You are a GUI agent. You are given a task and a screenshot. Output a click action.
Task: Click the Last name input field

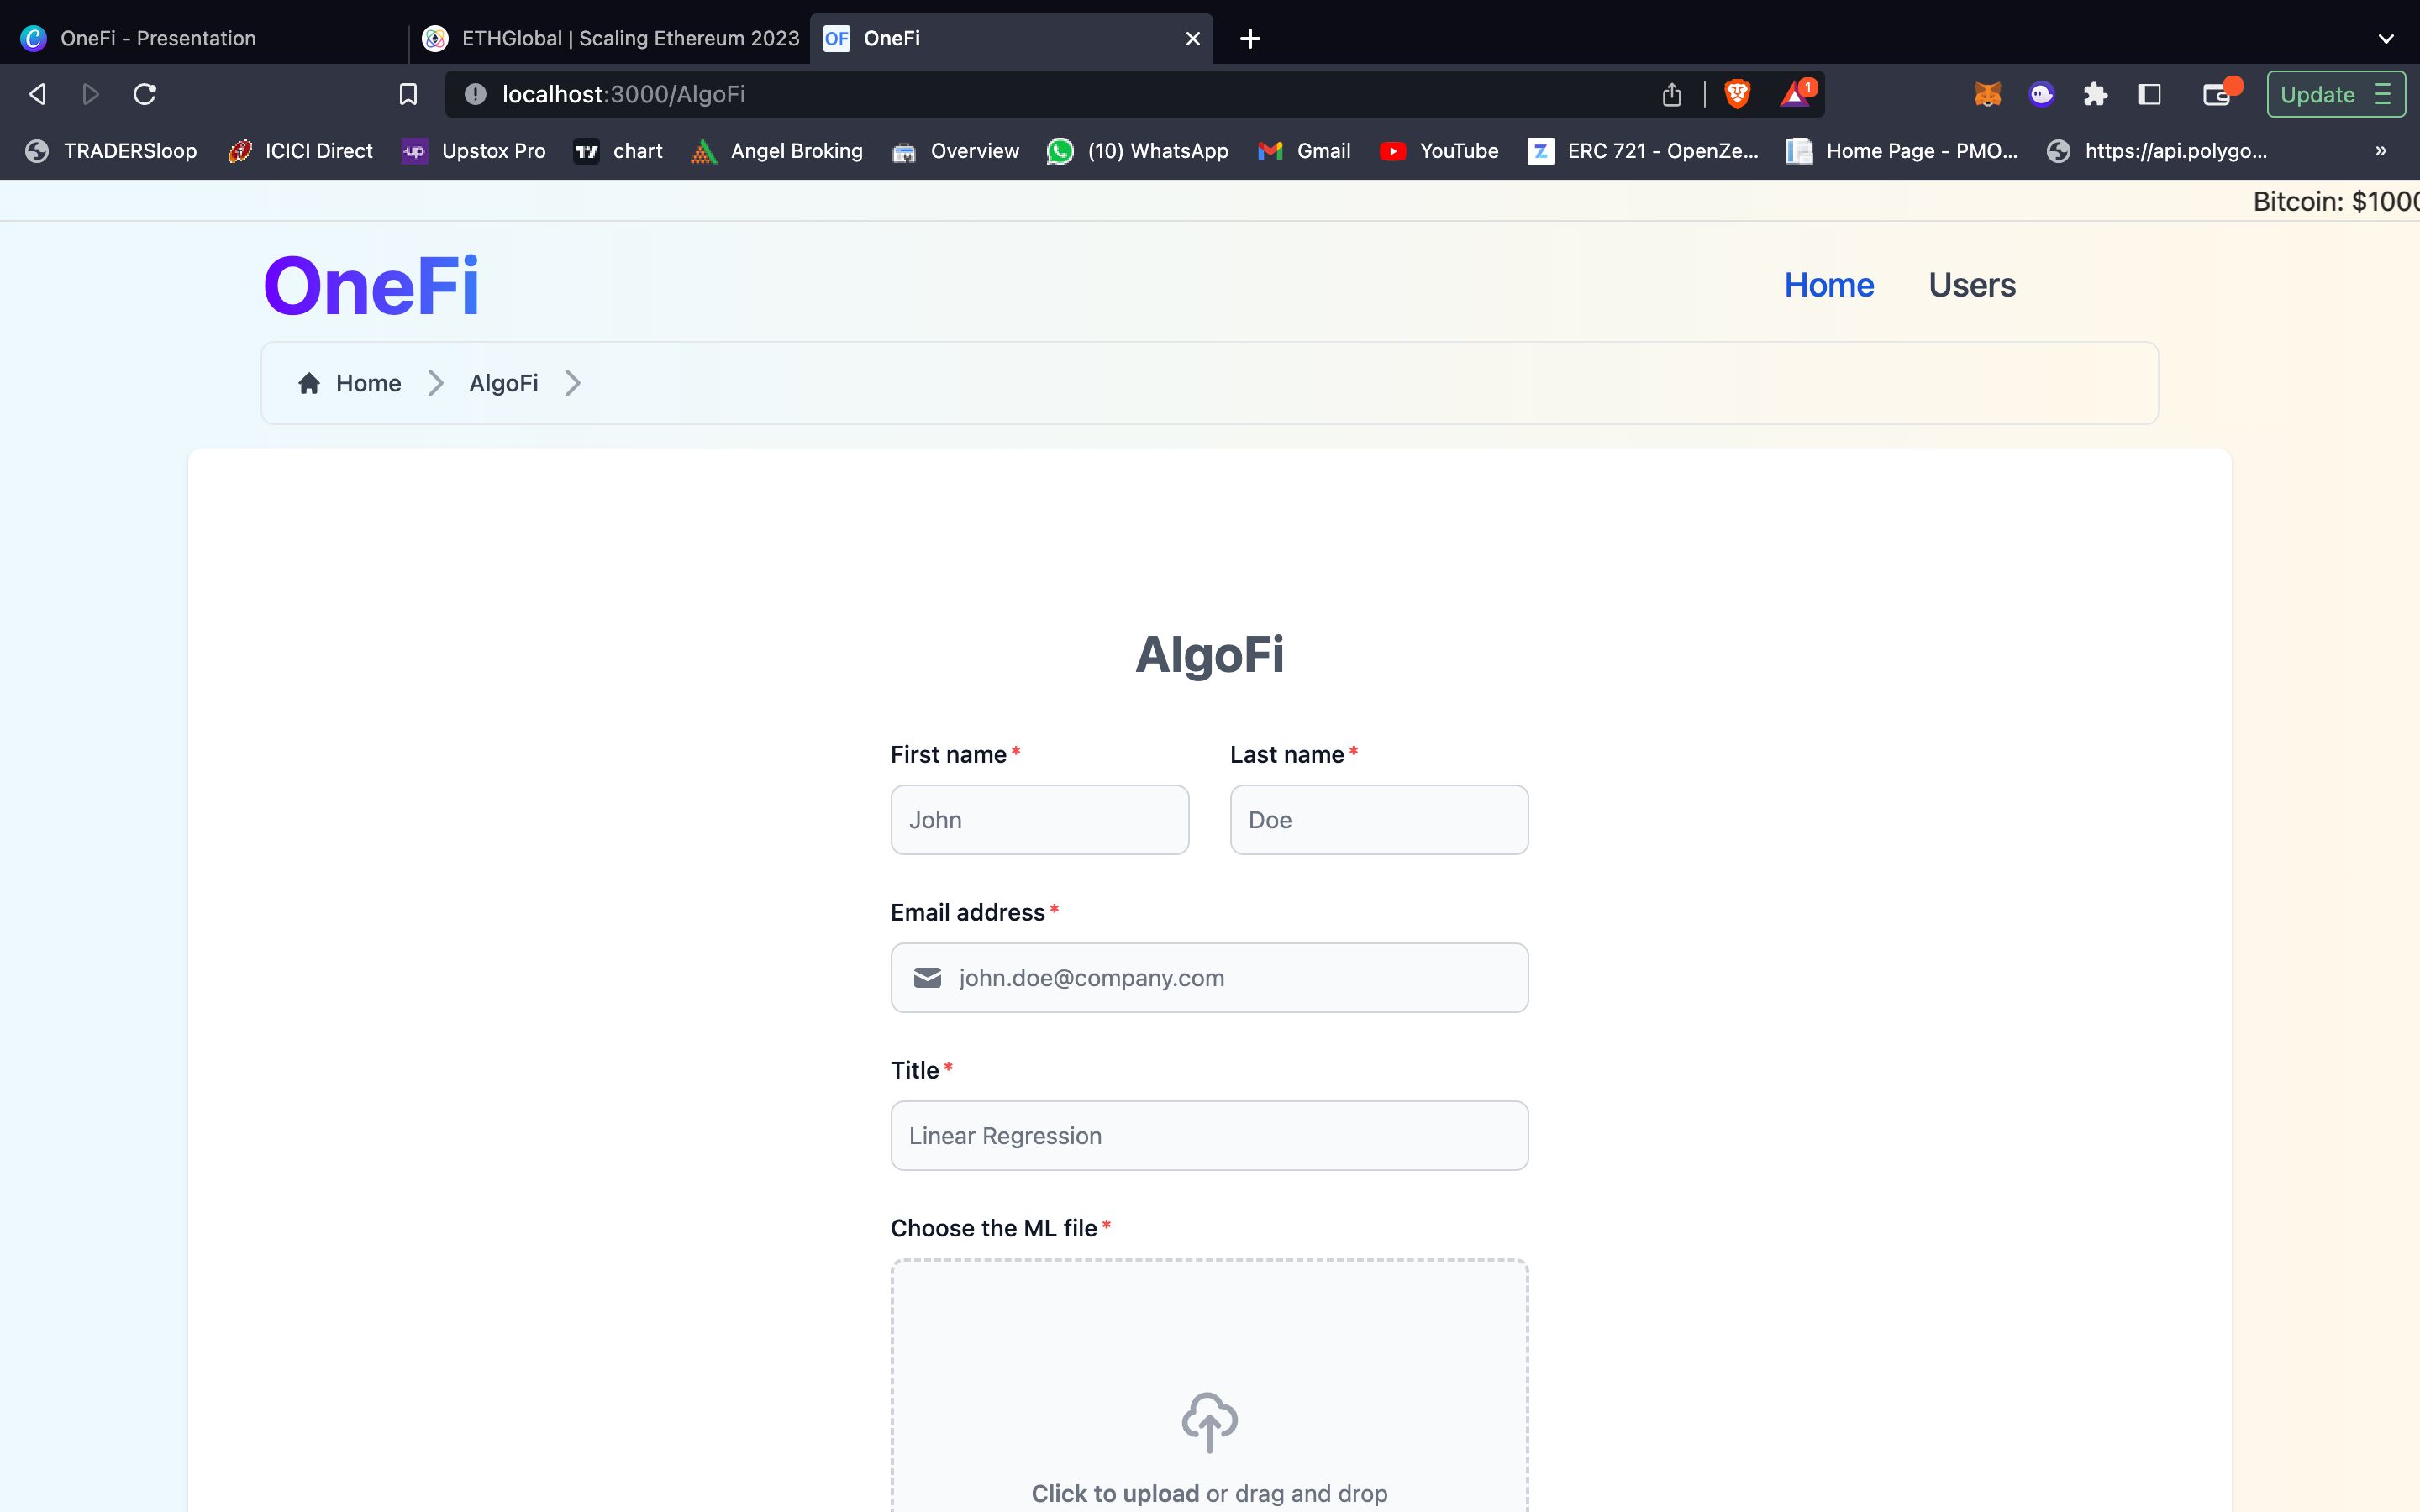pyautogui.click(x=1378, y=819)
